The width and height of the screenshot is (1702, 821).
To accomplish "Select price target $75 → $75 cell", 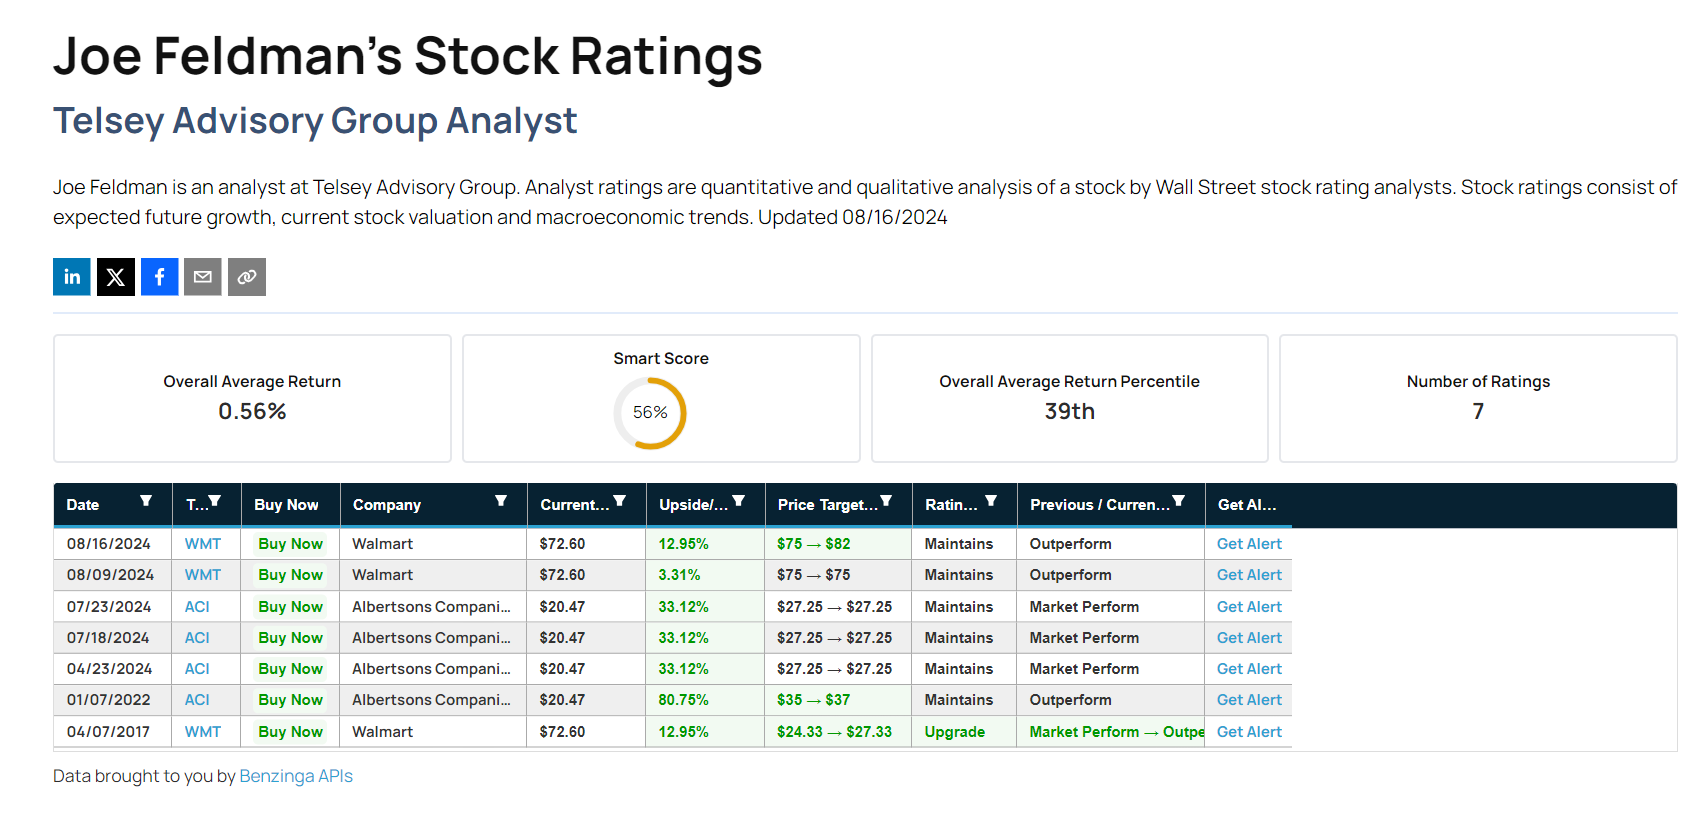I will pos(838,575).
